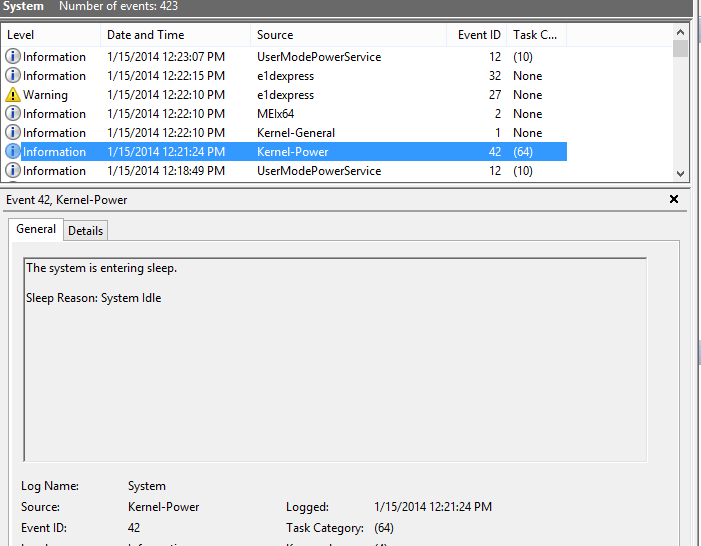This screenshot has height=546, width=701.
Task: Click the info icon for the 12:23:07 PM UserModePowerService event
Action: tap(13, 57)
